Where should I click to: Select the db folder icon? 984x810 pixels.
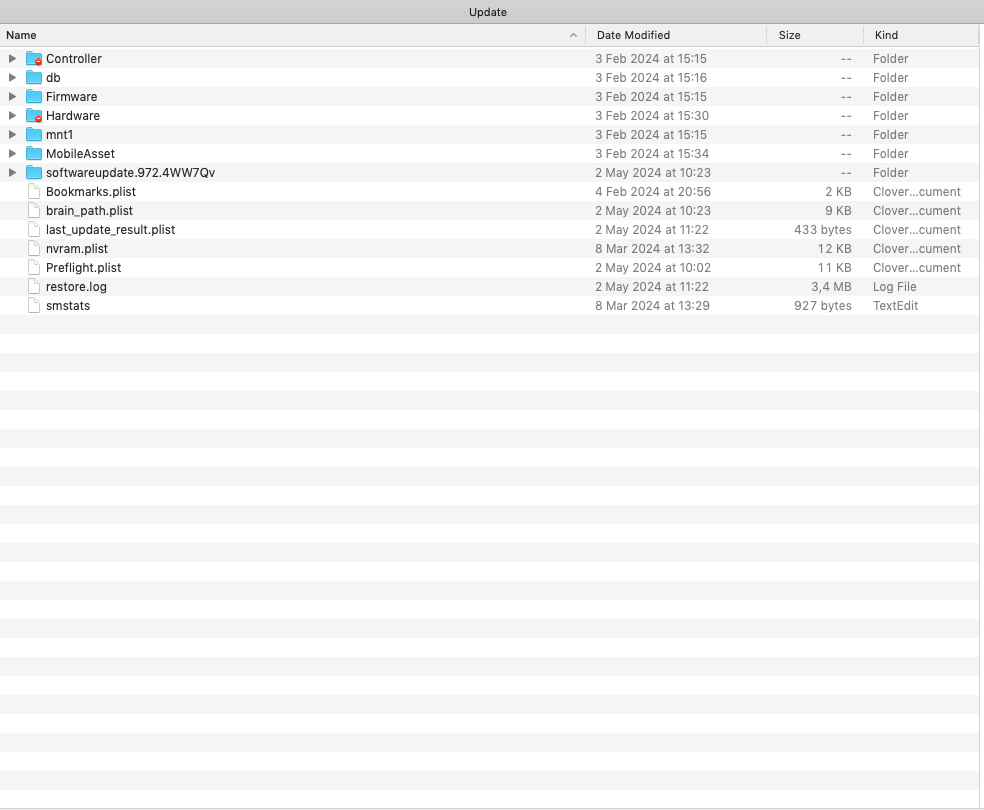point(34,78)
